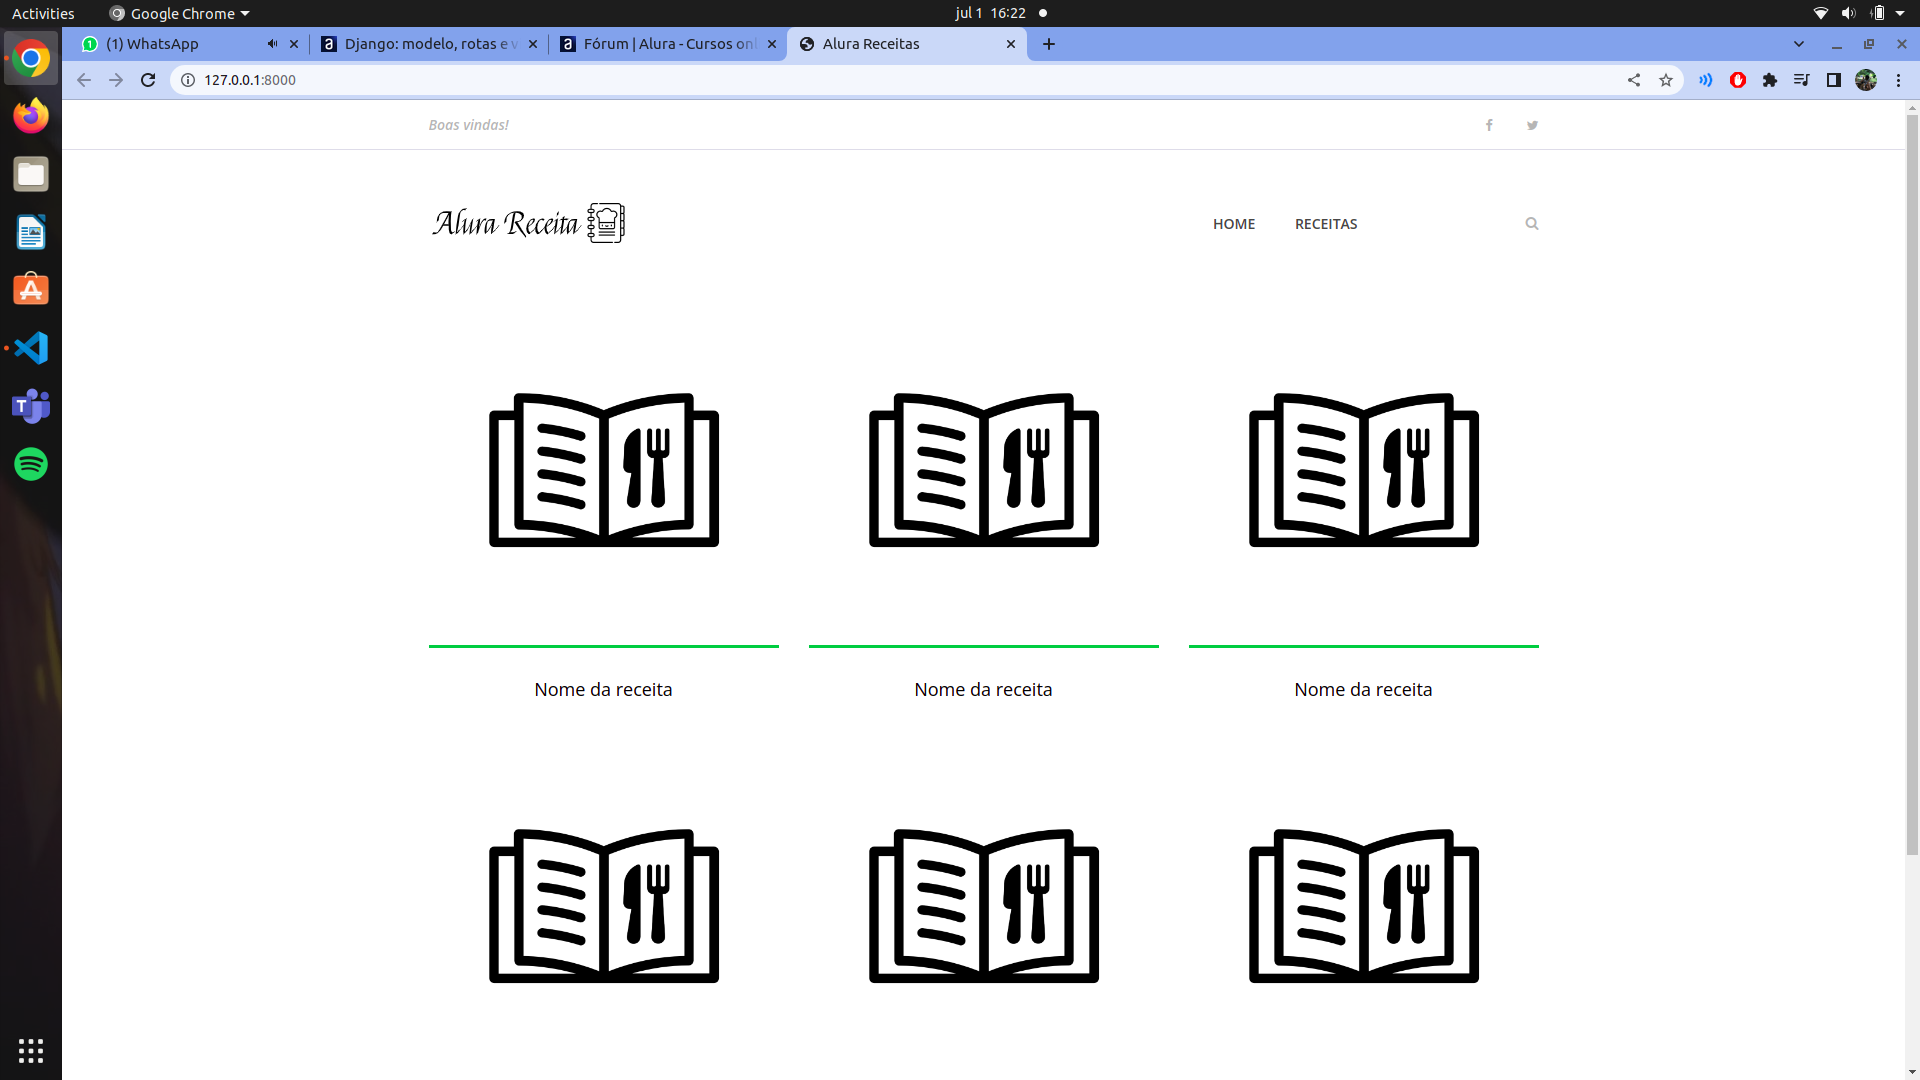
Task: Mute the WhatsApp tab audio icon
Action: 272,44
